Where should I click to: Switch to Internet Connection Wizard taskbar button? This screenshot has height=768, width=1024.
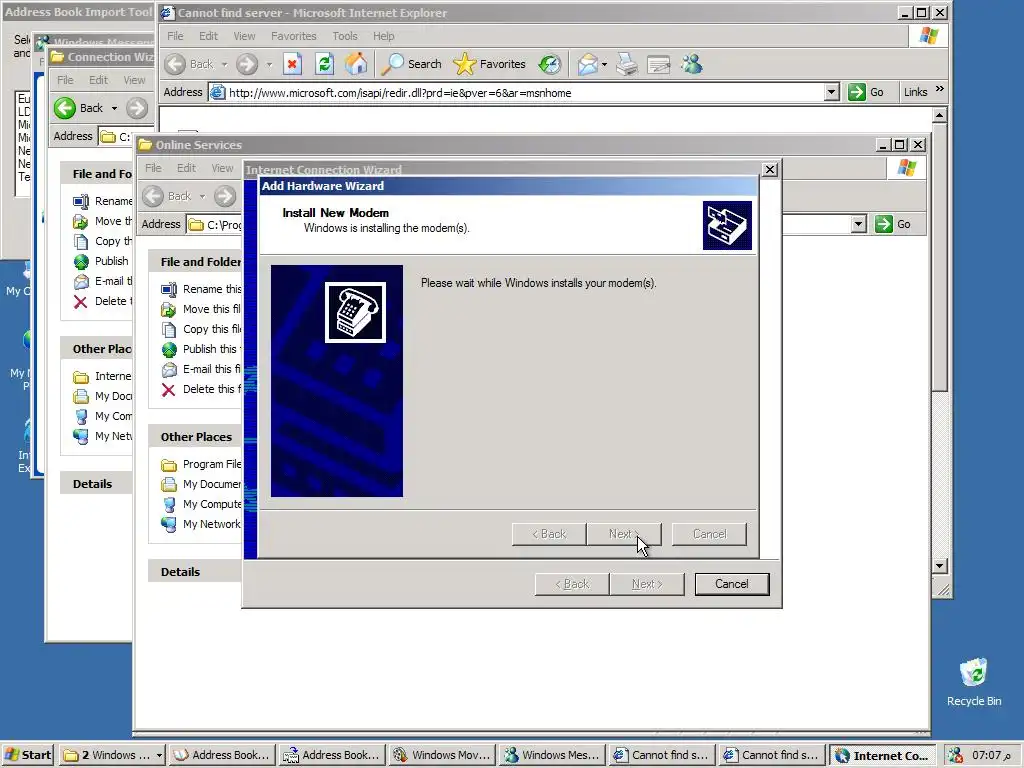[882, 755]
